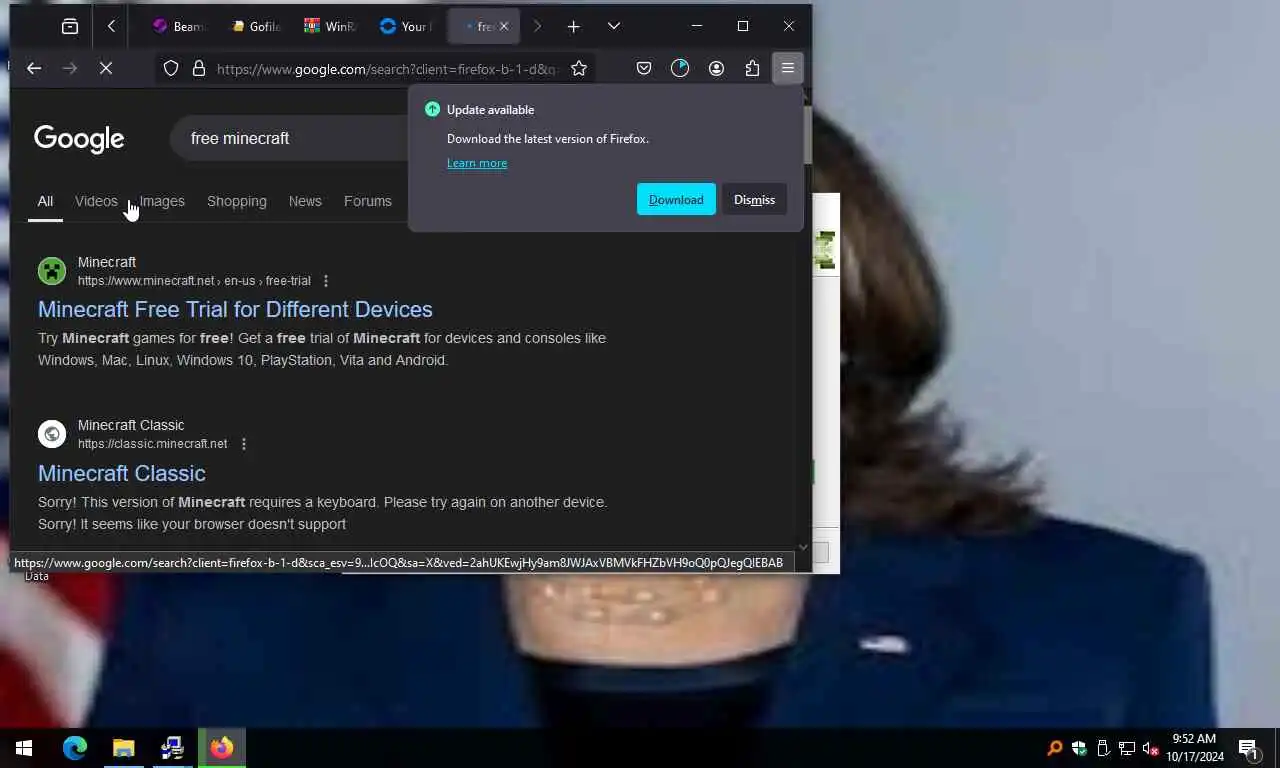Image resolution: width=1280 pixels, height=768 pixels.
Task: Open 'Minecraft Free Trial for Different Devices' link
Action: point(235,309)
